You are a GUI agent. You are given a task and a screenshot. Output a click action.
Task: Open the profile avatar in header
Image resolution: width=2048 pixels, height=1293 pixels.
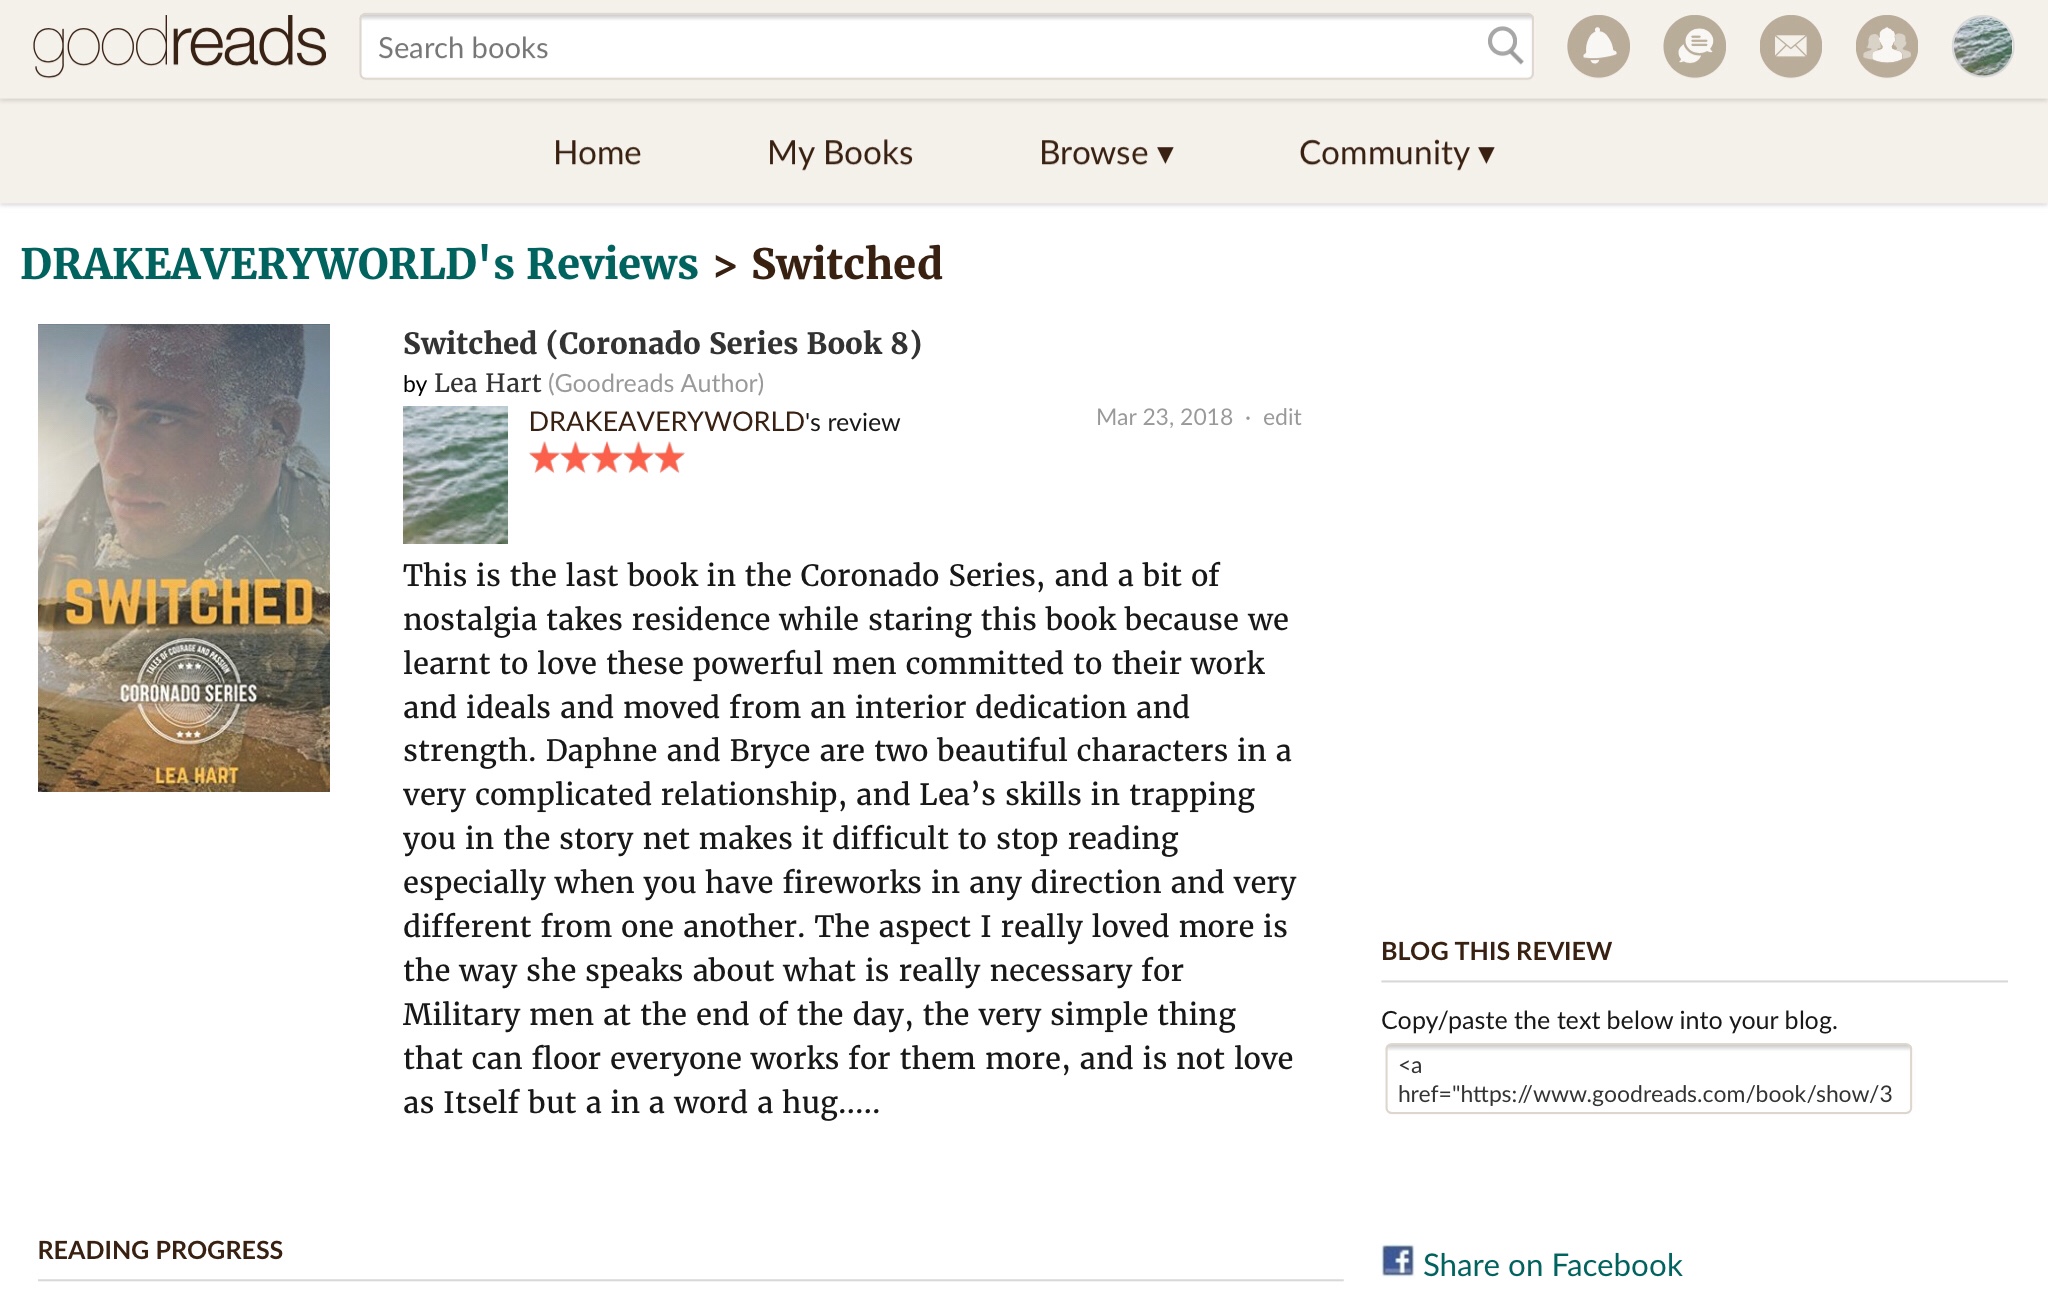click(x=1982, y=47)
